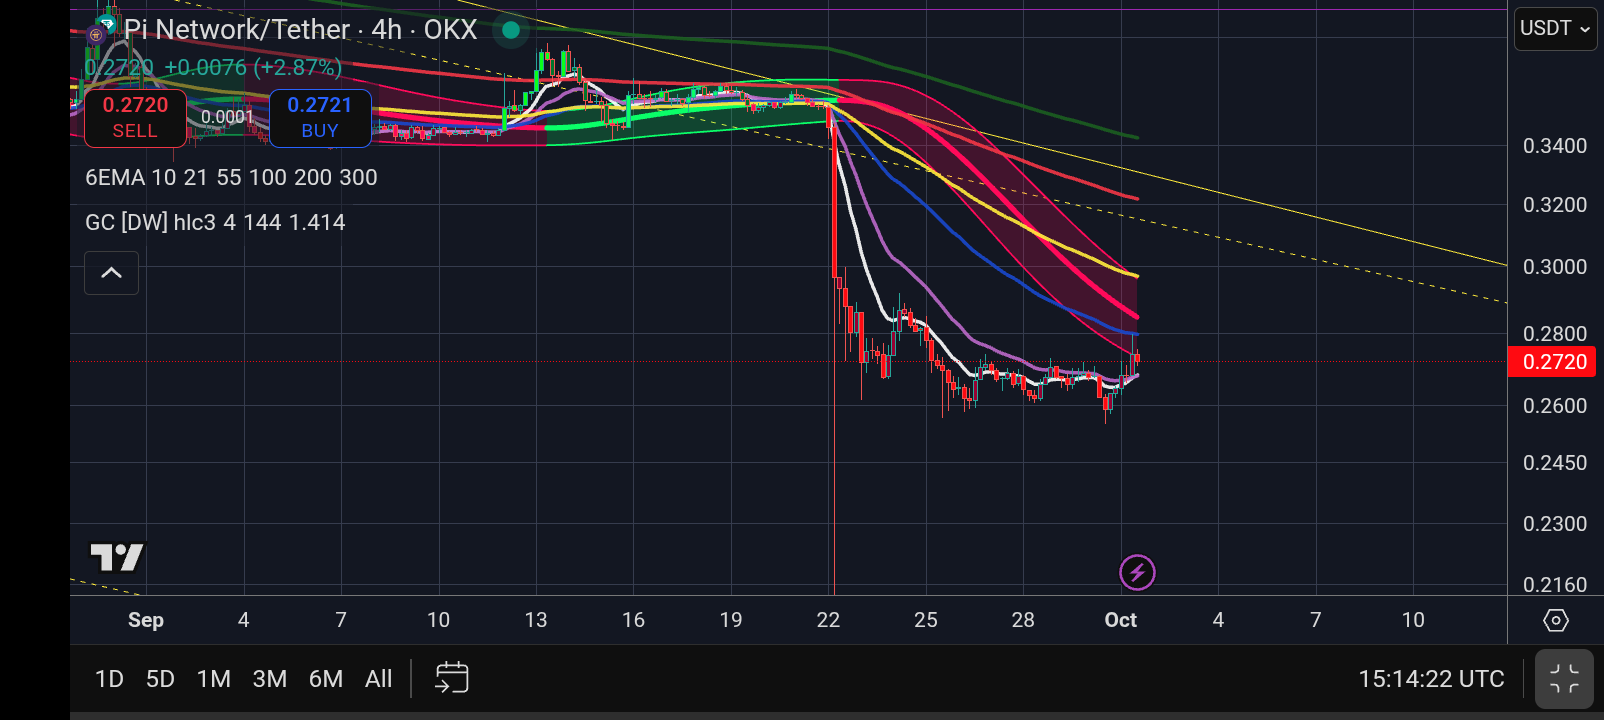Collapse the indicator legend with the chevron
The height and width of the screenshot is (720, 1604).
[111, 273]
